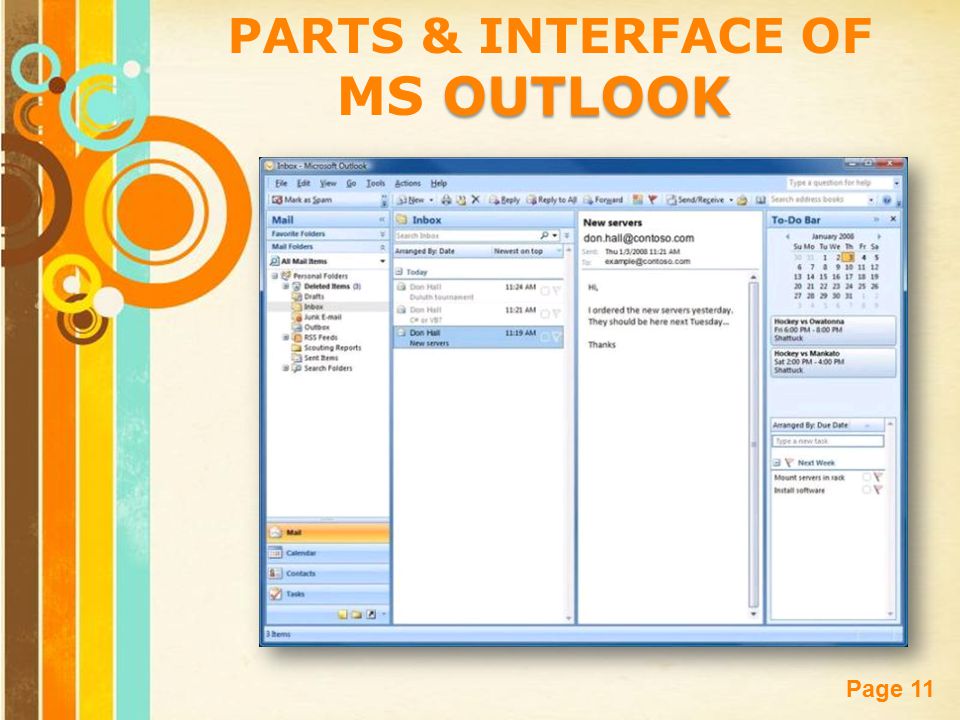The width and height of the screenshot is (960, 720).
Task: Click the Search Inbox magnifier icon
Action: (544, 235)
